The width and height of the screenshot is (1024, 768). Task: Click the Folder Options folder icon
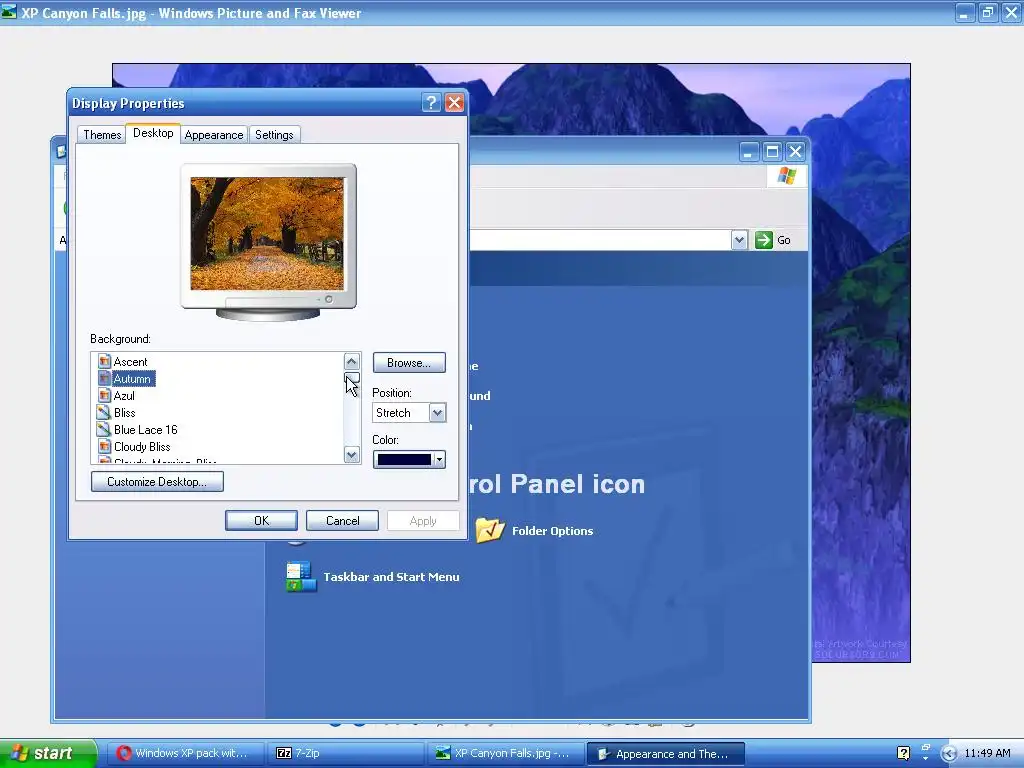point(490,530)
